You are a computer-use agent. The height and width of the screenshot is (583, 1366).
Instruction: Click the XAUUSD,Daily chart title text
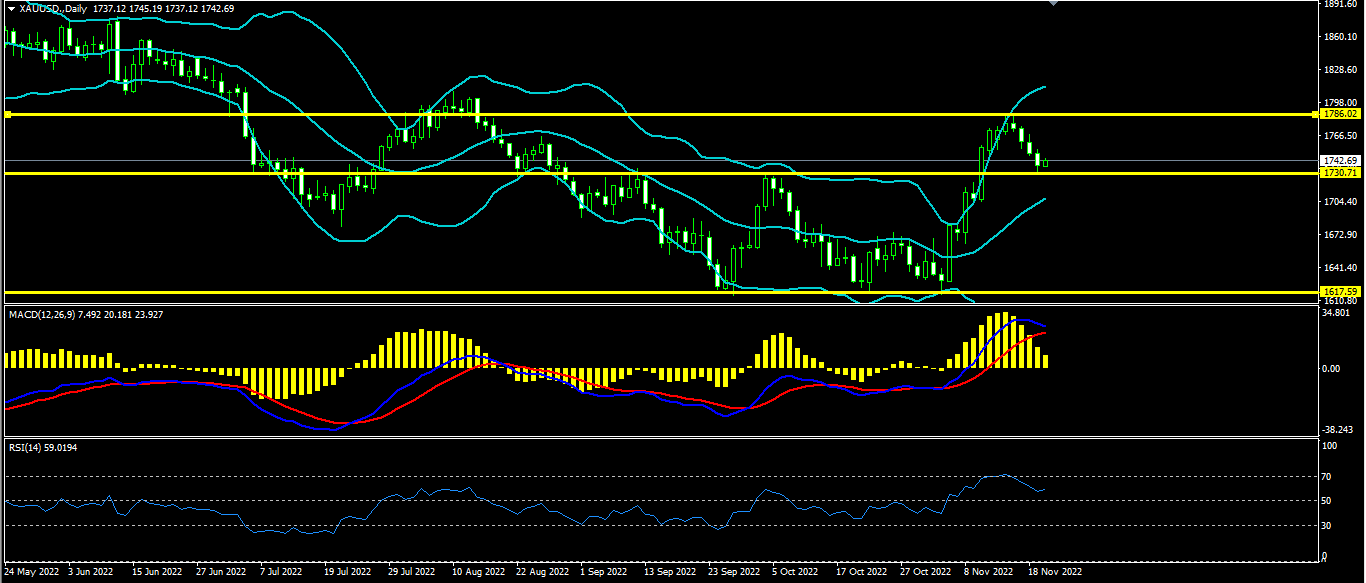click(52, 8)
